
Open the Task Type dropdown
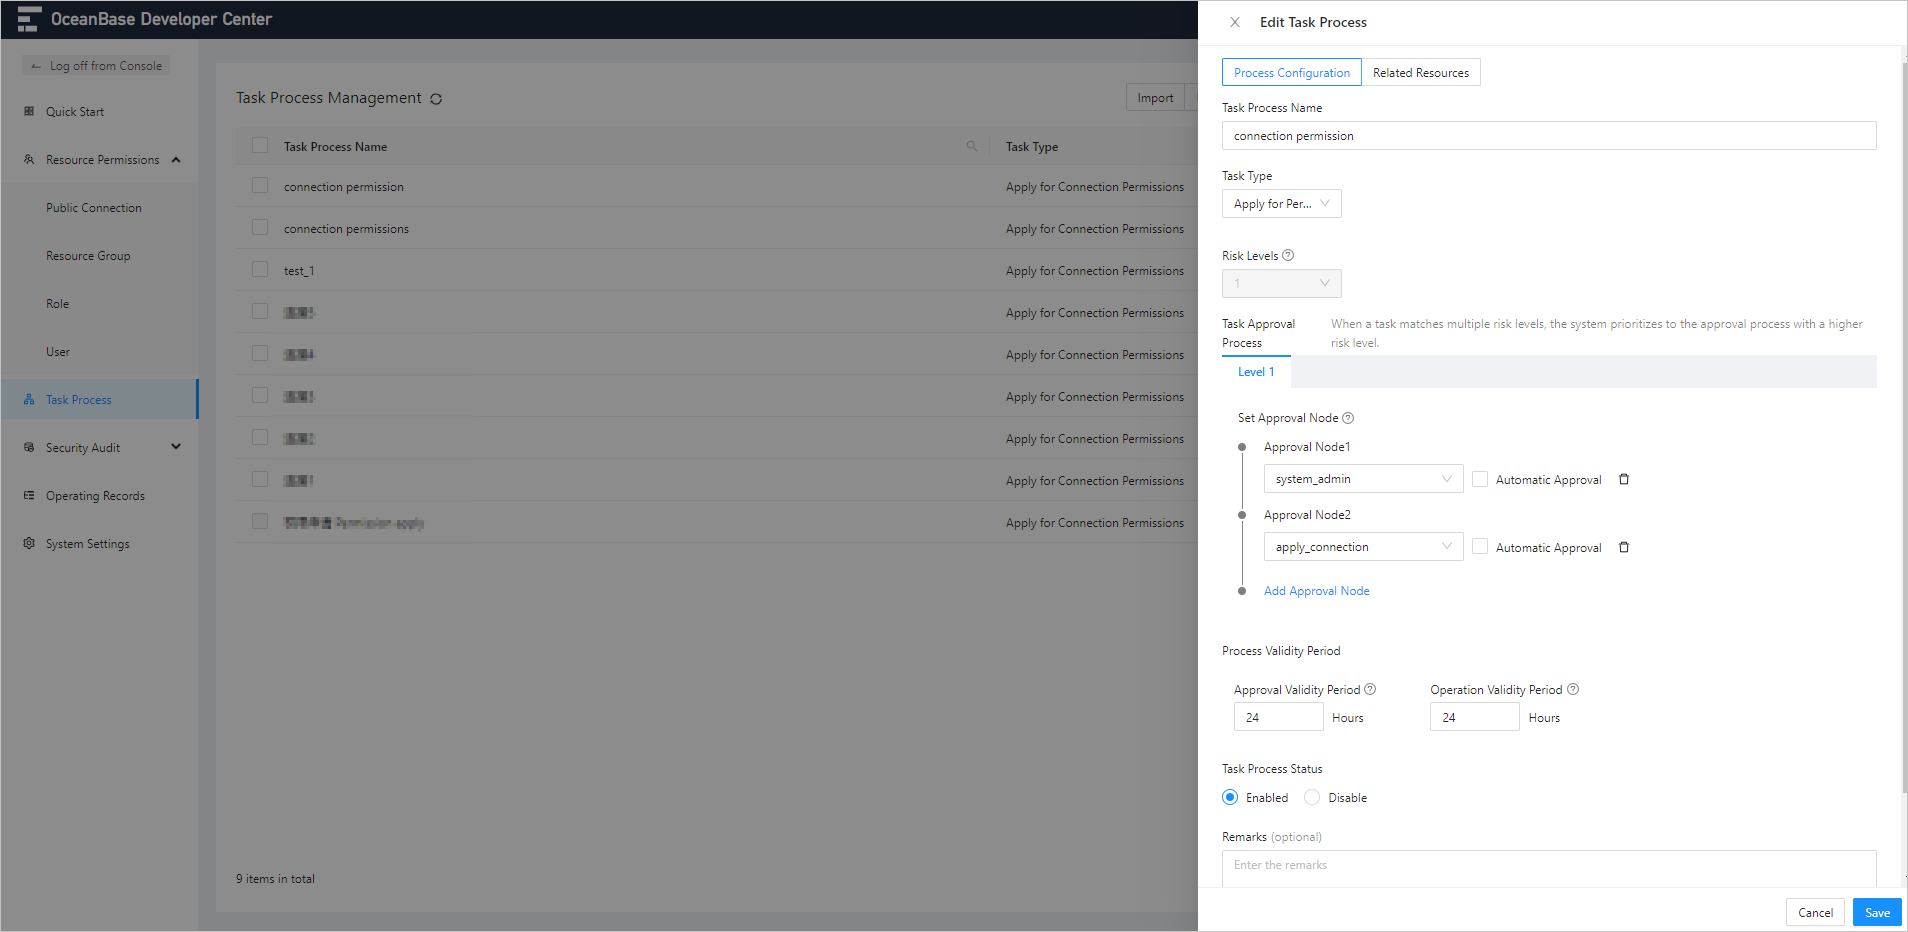pyautogui.click(x=1281, y=204)
